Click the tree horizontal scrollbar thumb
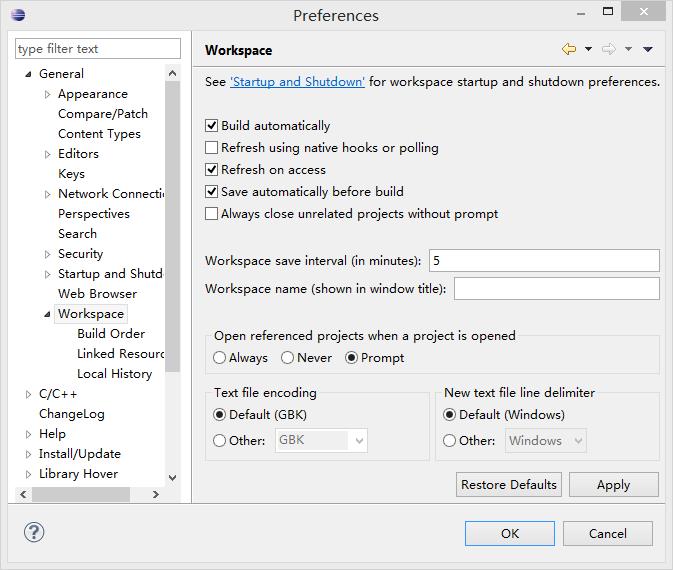Image resolution: width=673 pixels, height=570 pixels. [x=81, y=494]
